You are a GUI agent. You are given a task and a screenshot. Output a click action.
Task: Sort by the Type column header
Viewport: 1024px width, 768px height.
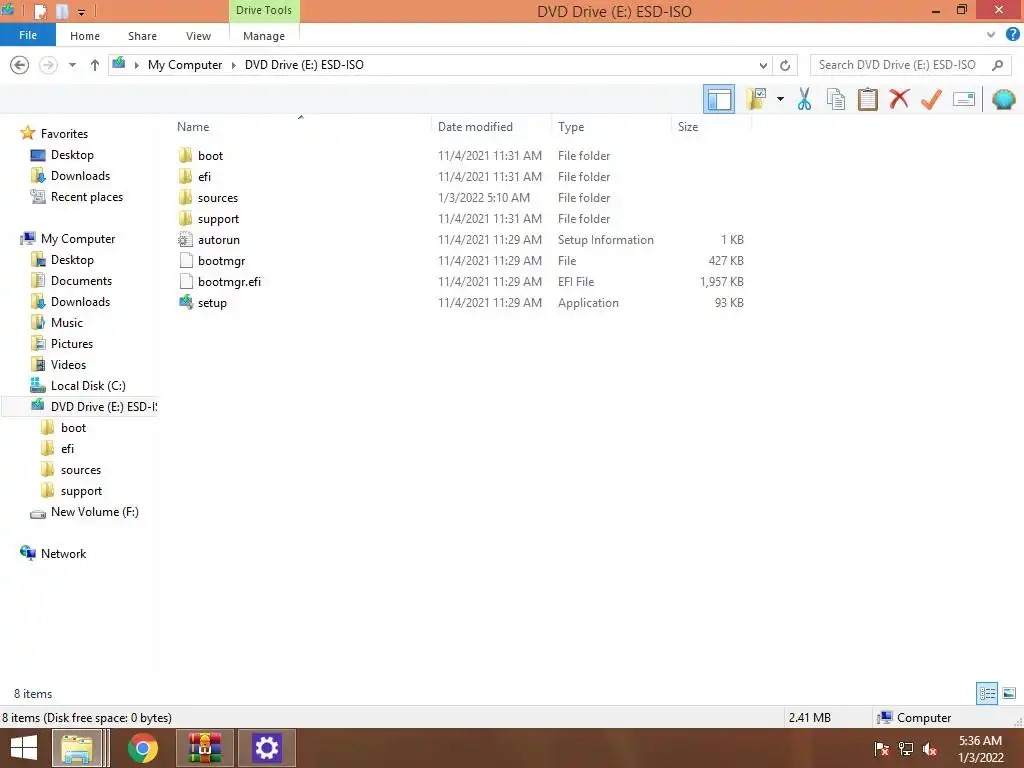(571, 127)
